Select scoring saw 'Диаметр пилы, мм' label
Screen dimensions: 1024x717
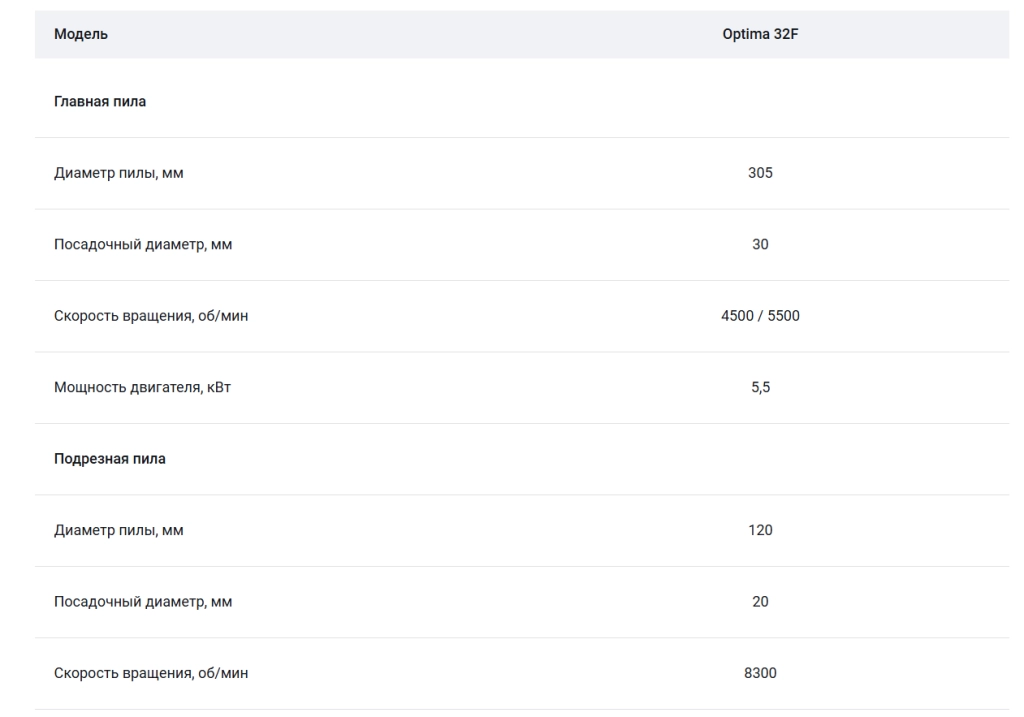click(x=119, y=530)
